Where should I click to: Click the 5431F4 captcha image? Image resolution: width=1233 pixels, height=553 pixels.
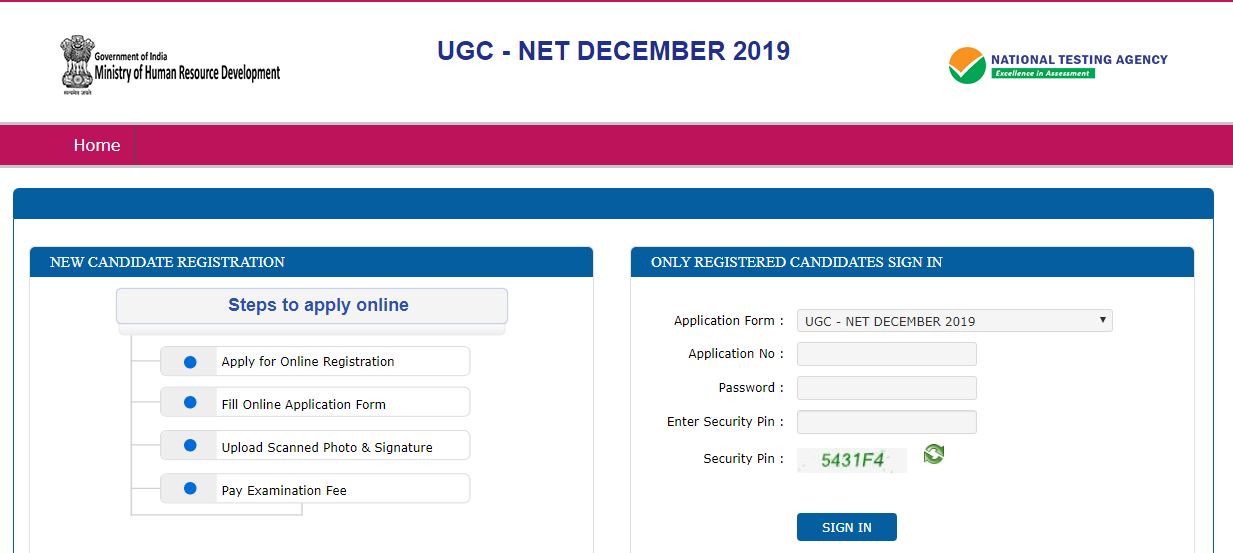point(852,460)
